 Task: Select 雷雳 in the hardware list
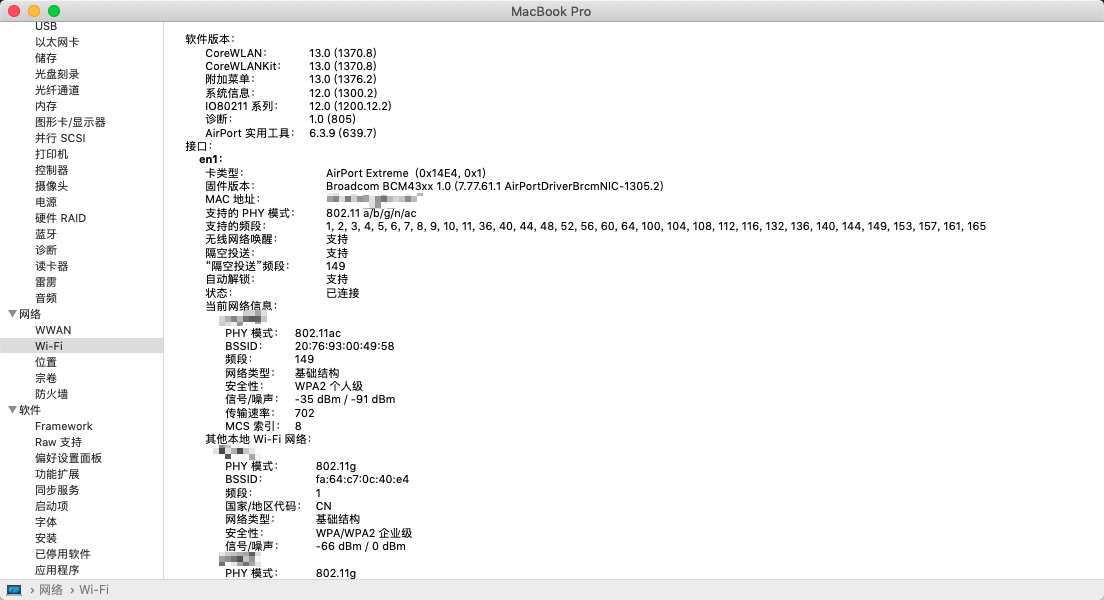click(46, 282)
